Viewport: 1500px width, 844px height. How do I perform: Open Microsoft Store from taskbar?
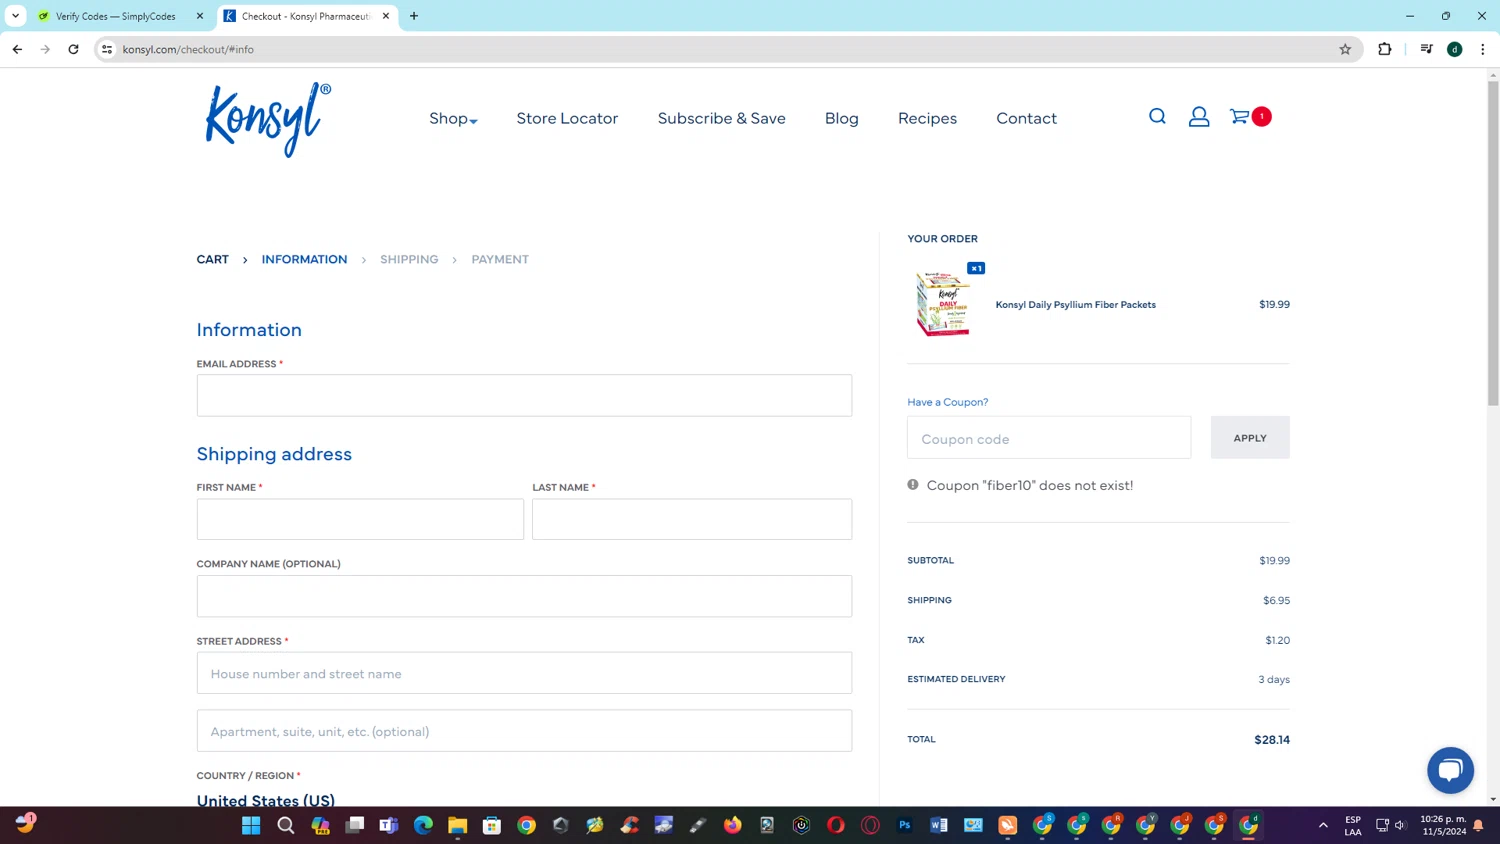[492, 825]
